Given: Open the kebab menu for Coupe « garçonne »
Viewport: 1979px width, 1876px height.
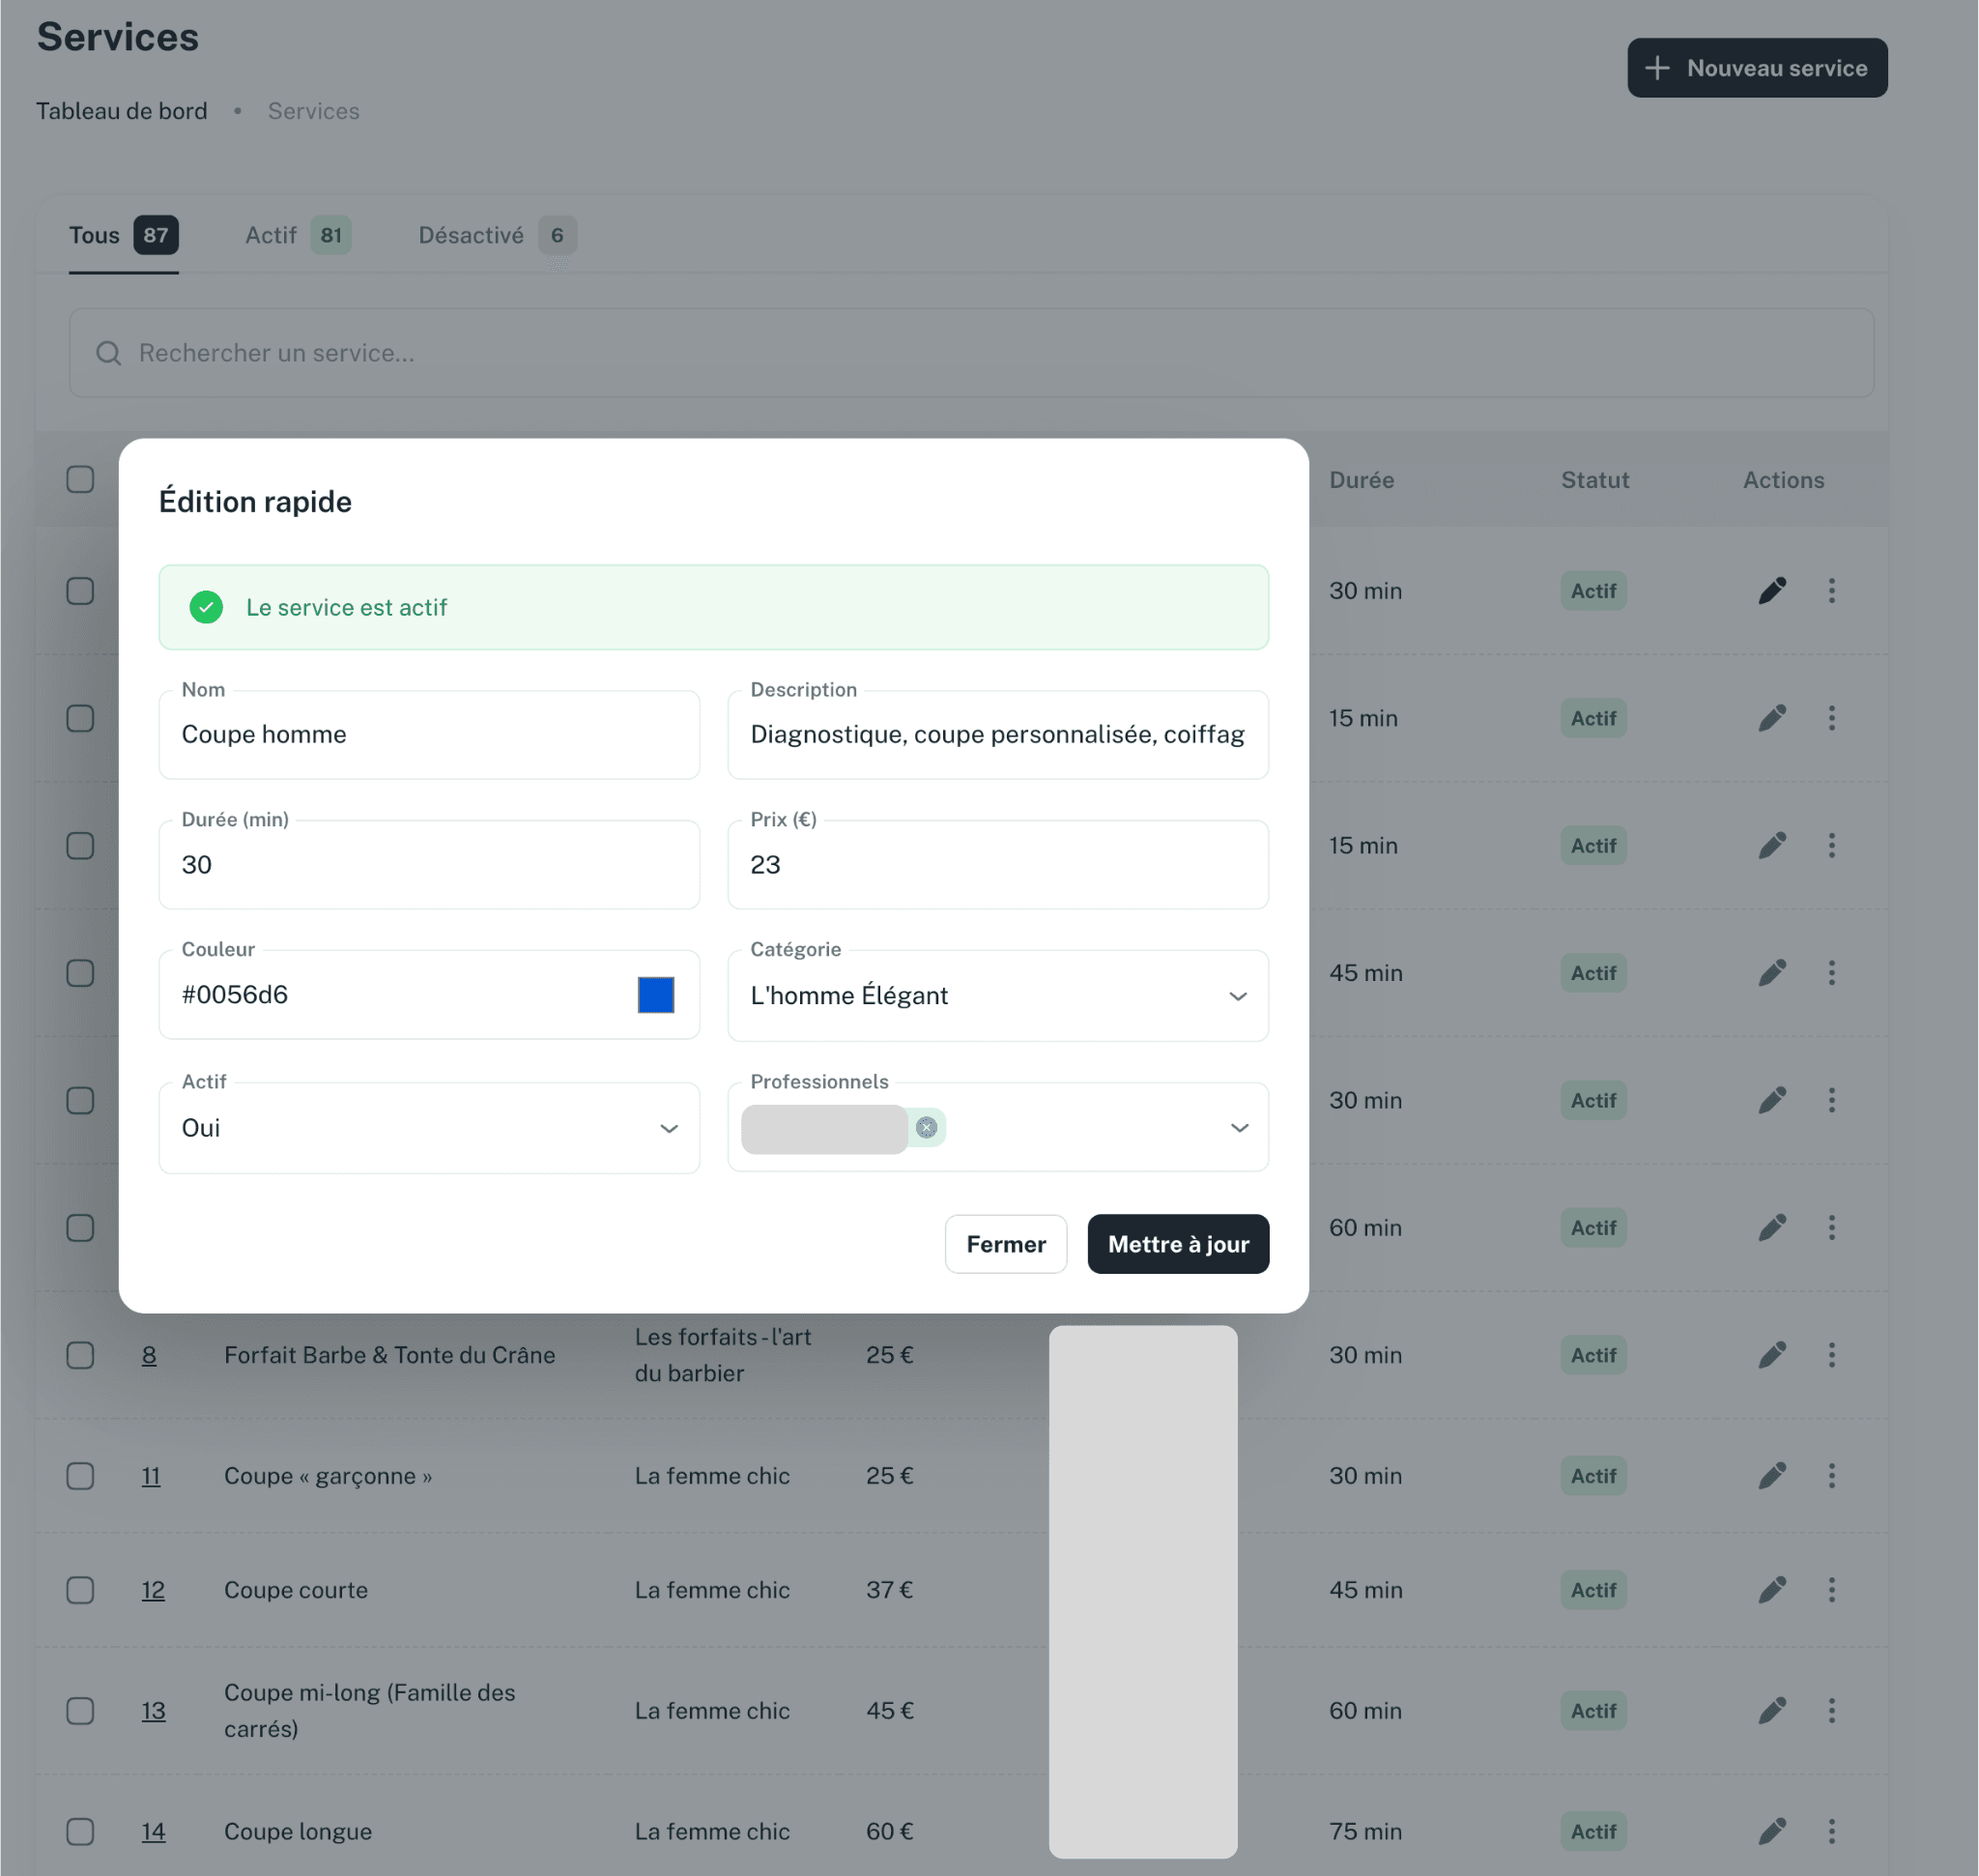Looking at the screenshot, I should pyautogui.click(x=1833, y=1475).
